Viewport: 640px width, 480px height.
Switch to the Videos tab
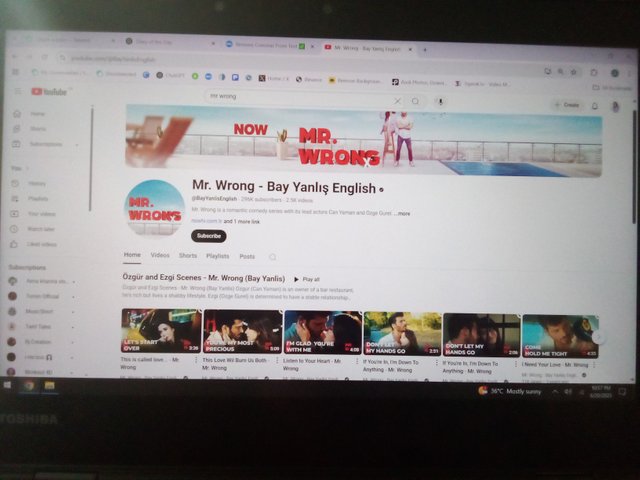[160, 256]
